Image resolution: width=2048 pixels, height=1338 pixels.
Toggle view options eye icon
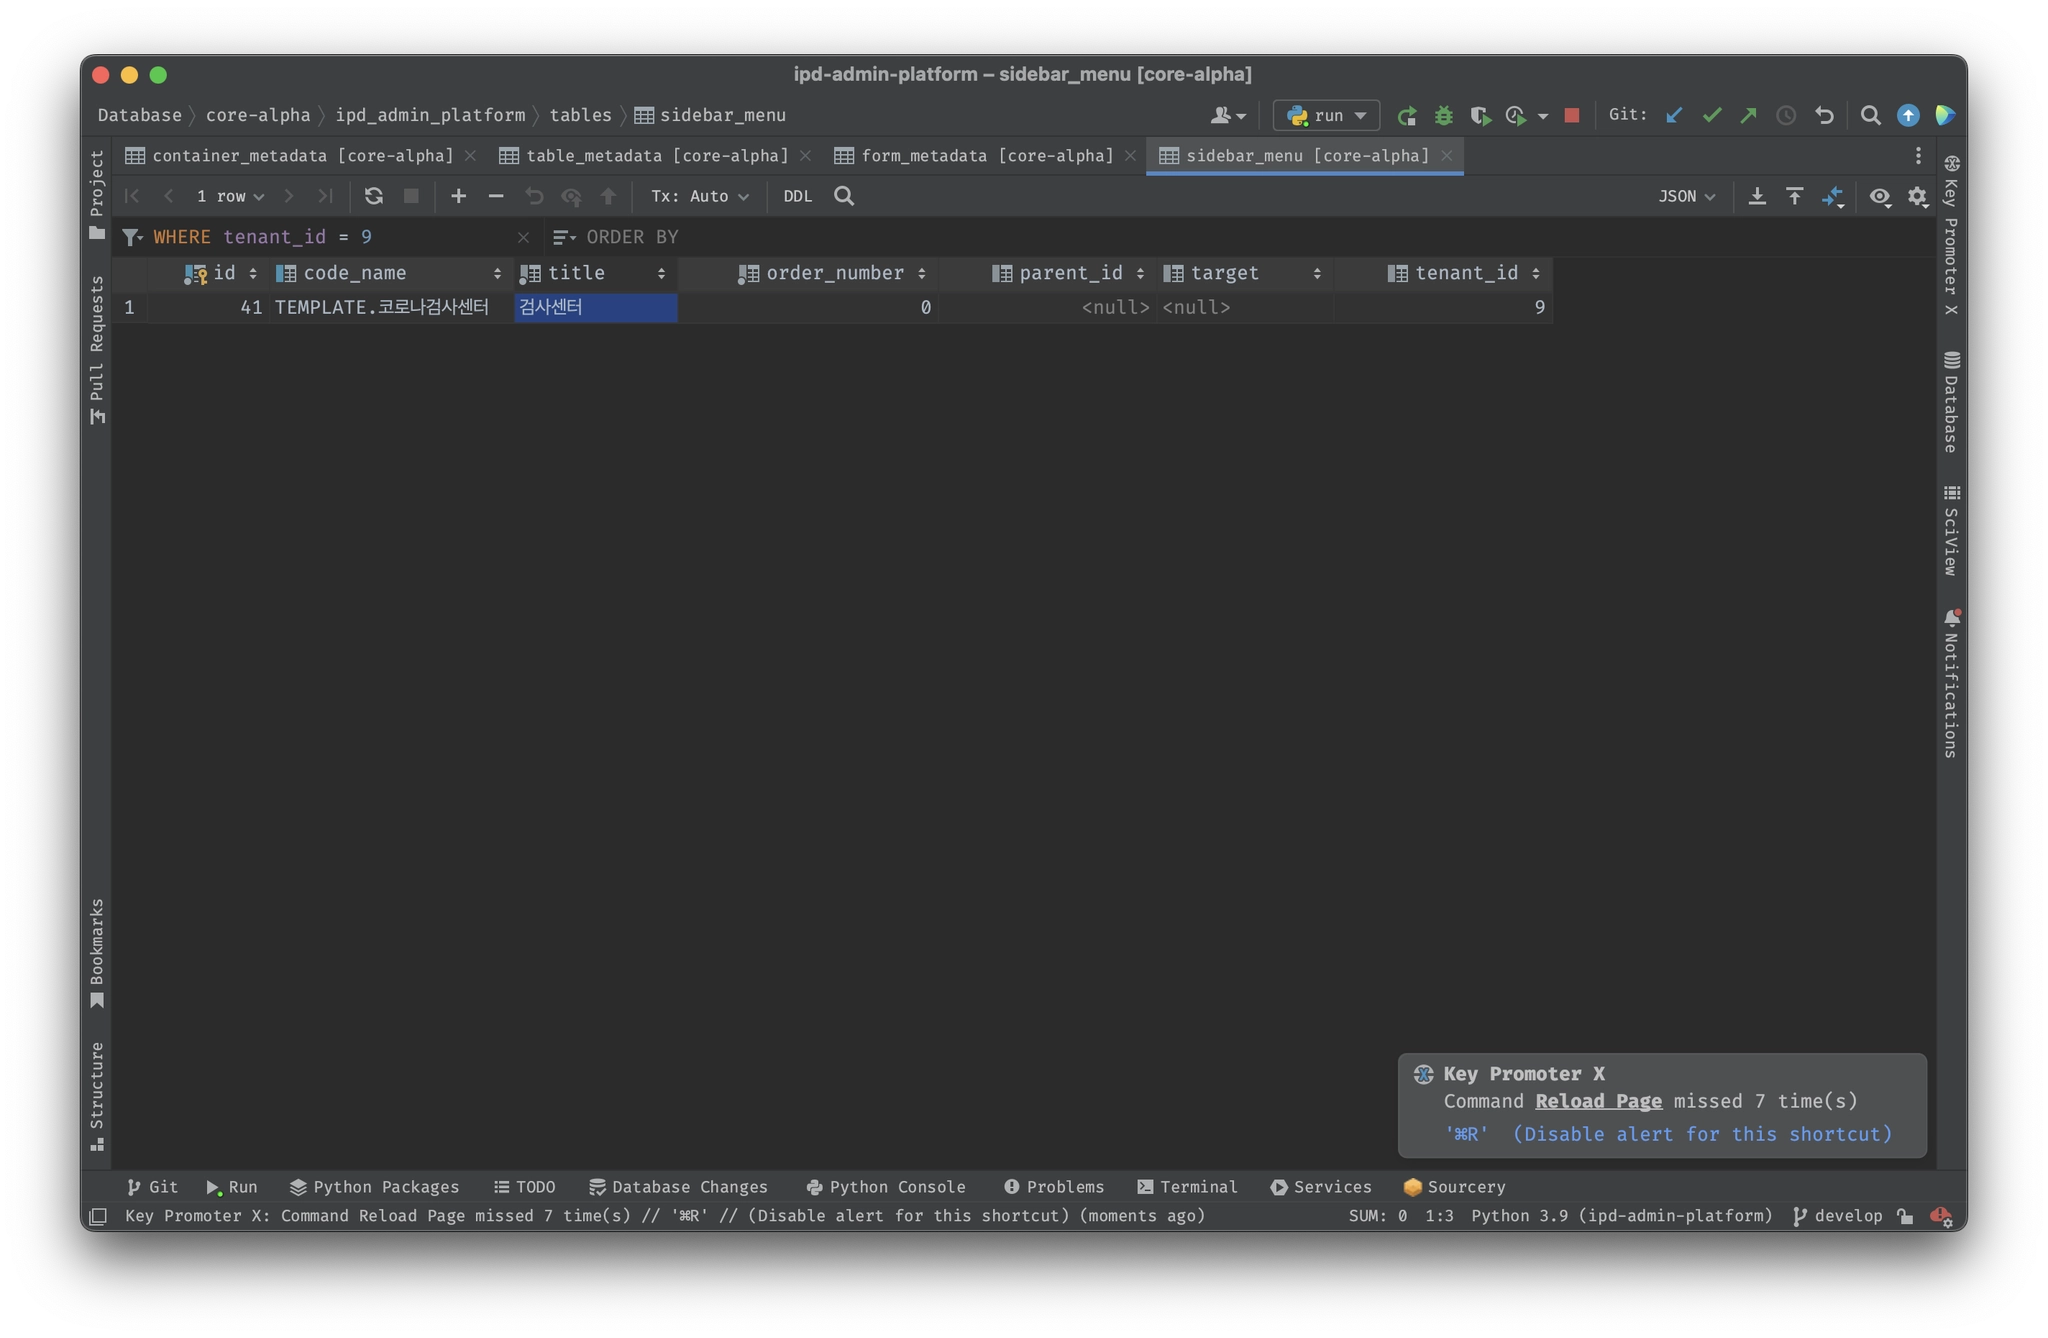(1880, 196)
